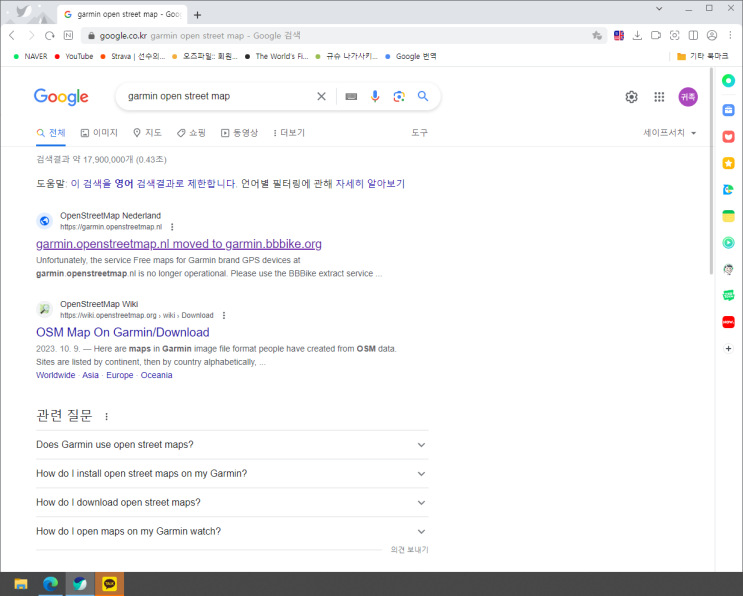Open the YouTube bookmark
743x596 pixels.
[74, 56]
